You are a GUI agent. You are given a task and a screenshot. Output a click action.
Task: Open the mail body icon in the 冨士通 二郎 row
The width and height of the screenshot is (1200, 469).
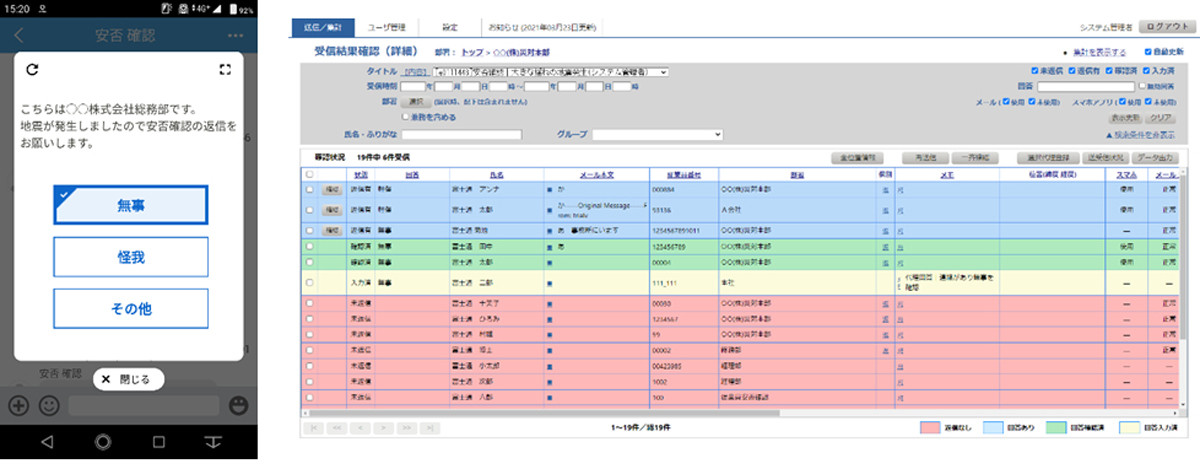coord(548,284)
